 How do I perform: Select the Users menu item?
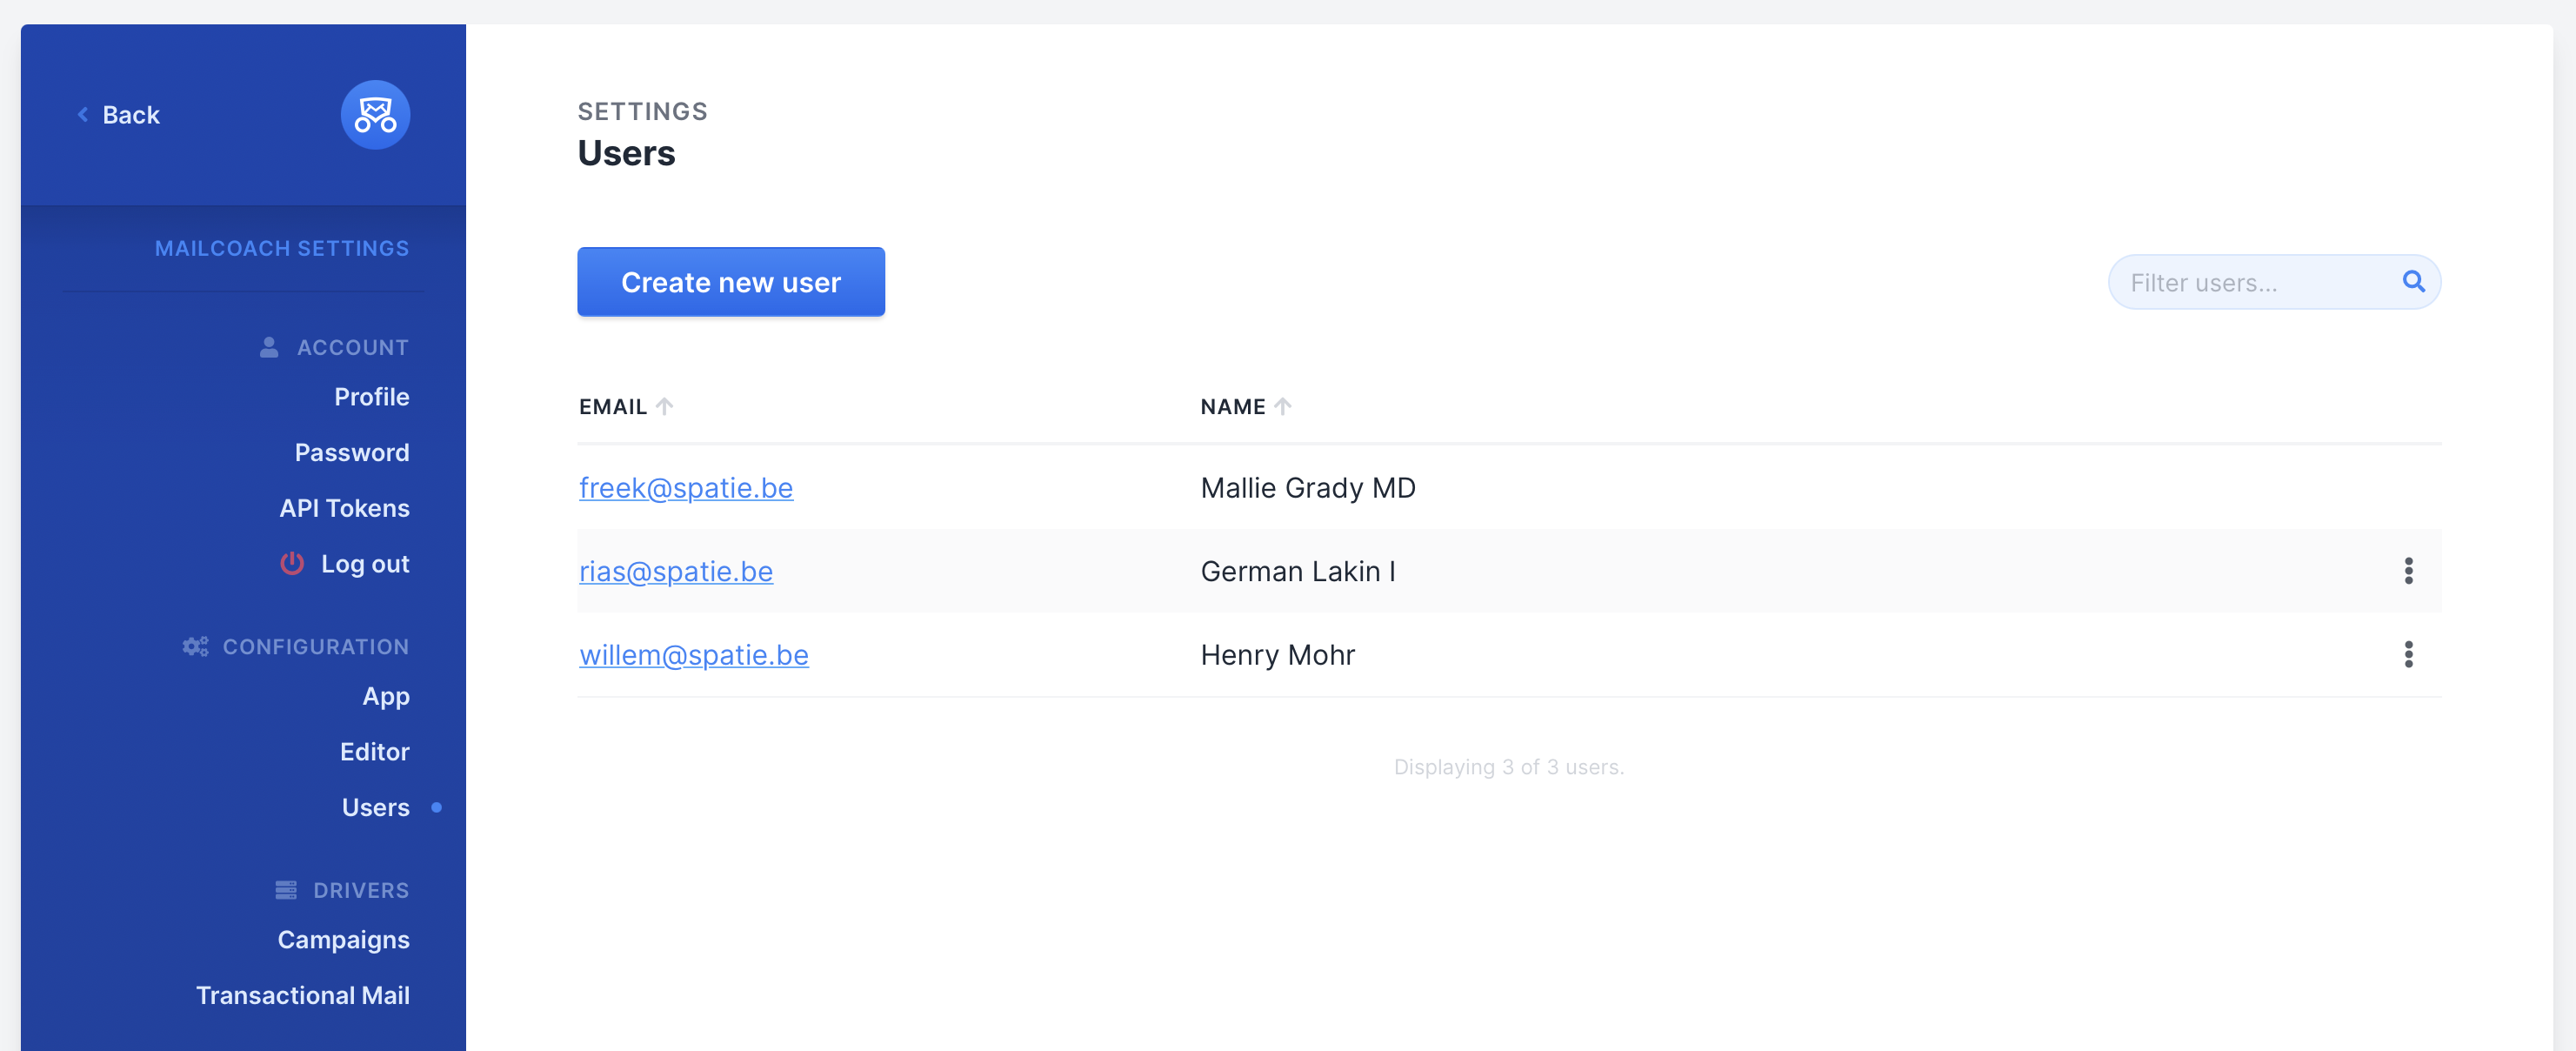pos(376,807)
